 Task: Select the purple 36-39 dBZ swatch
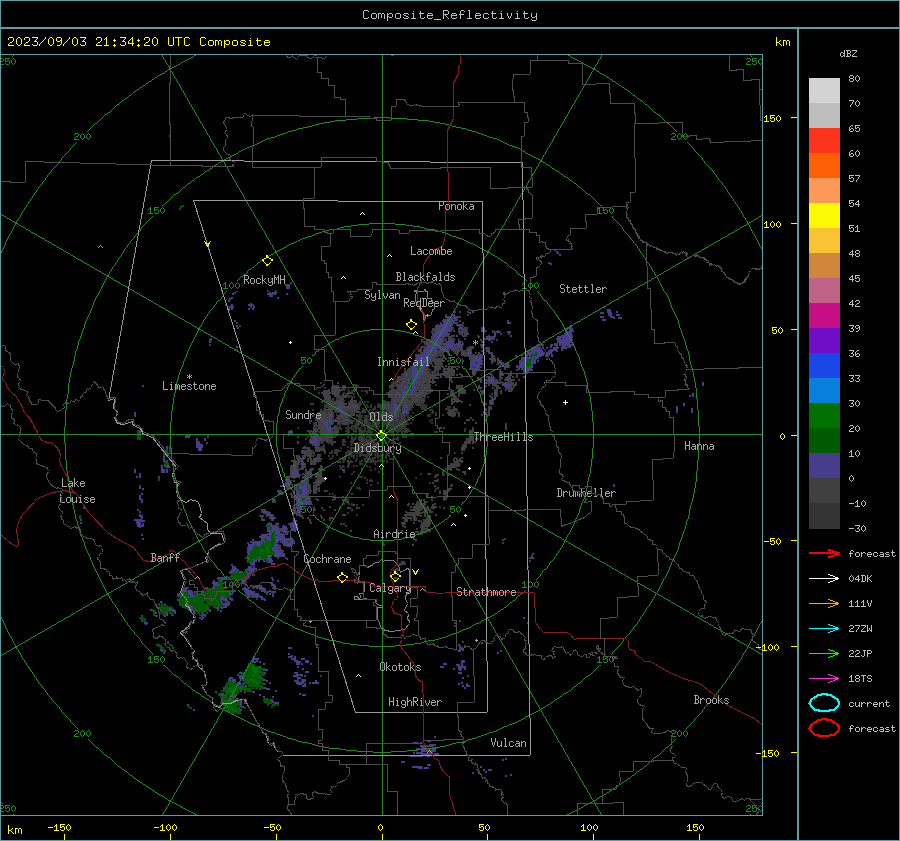tap(824, 340)
